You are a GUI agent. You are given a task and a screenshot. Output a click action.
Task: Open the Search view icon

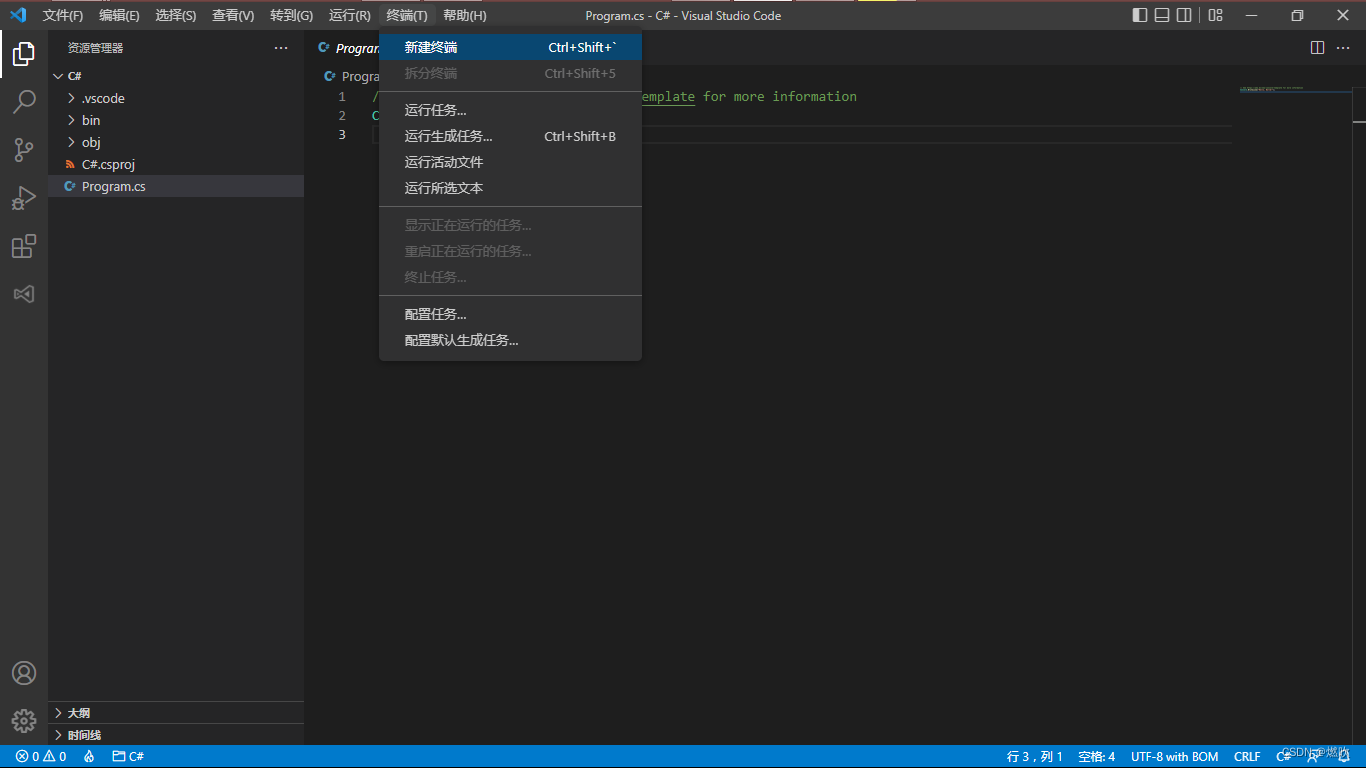[24, 102]
